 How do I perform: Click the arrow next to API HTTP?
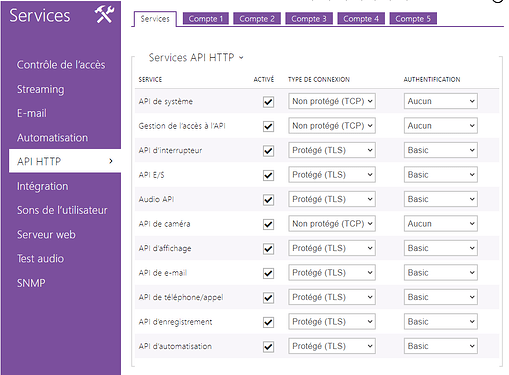click(x=111, y=161)
